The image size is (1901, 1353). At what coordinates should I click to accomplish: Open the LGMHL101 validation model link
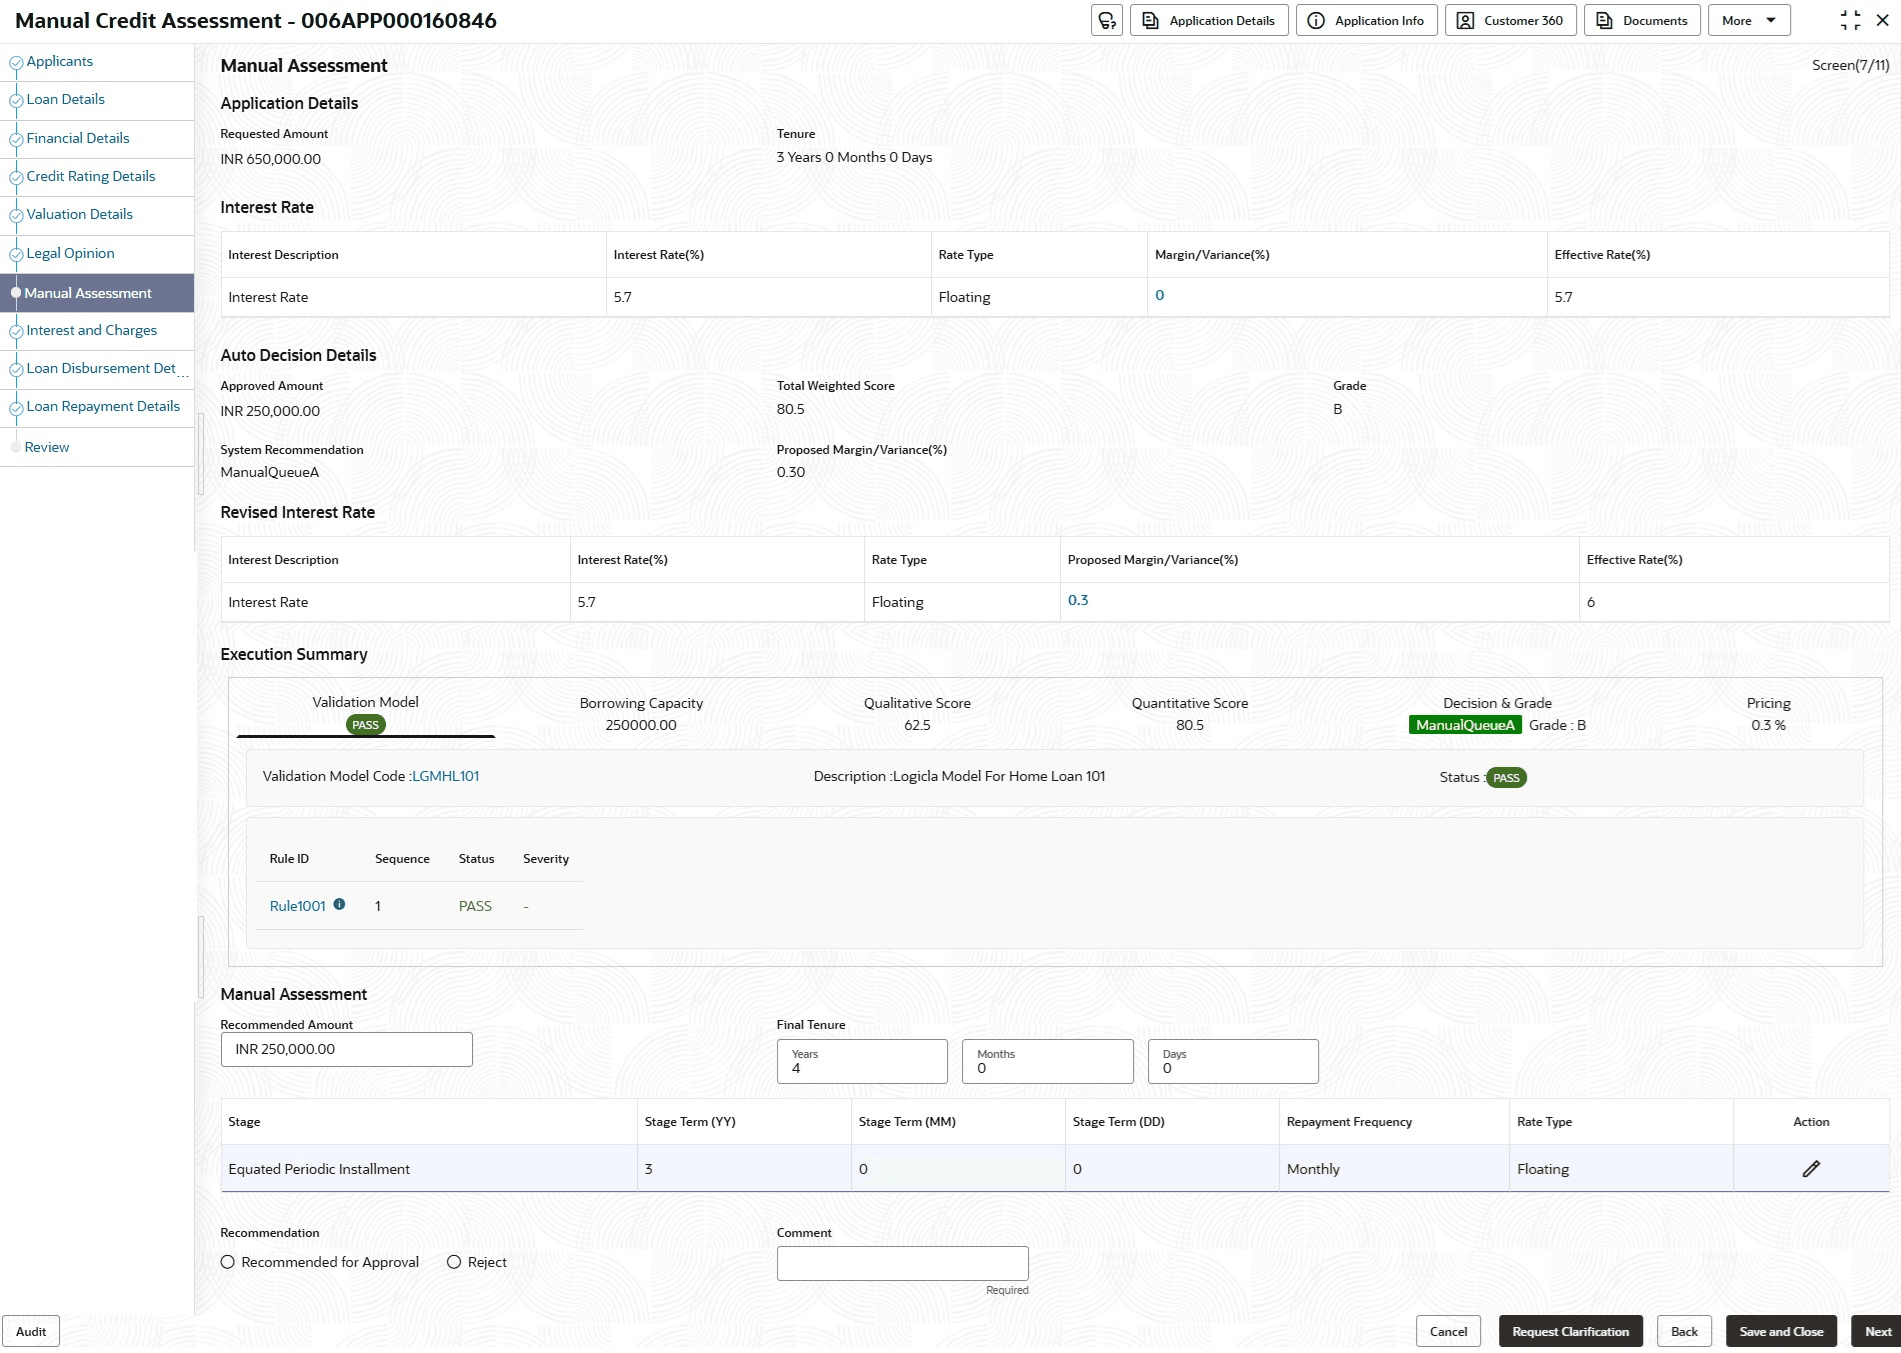pos(446,776)
